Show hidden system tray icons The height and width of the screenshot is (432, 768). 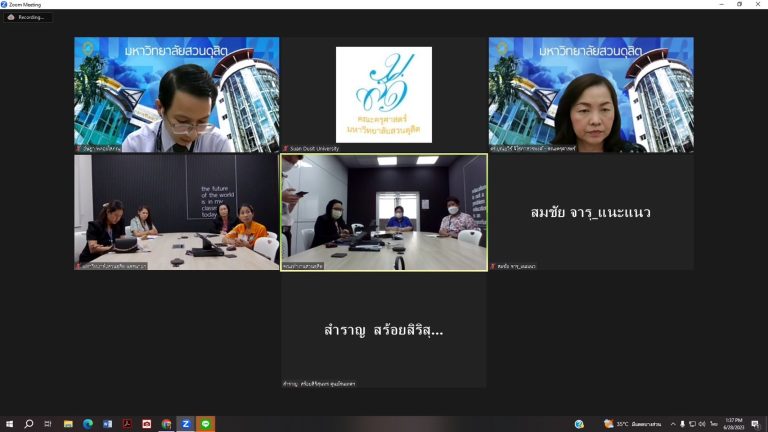pos(673,424)
